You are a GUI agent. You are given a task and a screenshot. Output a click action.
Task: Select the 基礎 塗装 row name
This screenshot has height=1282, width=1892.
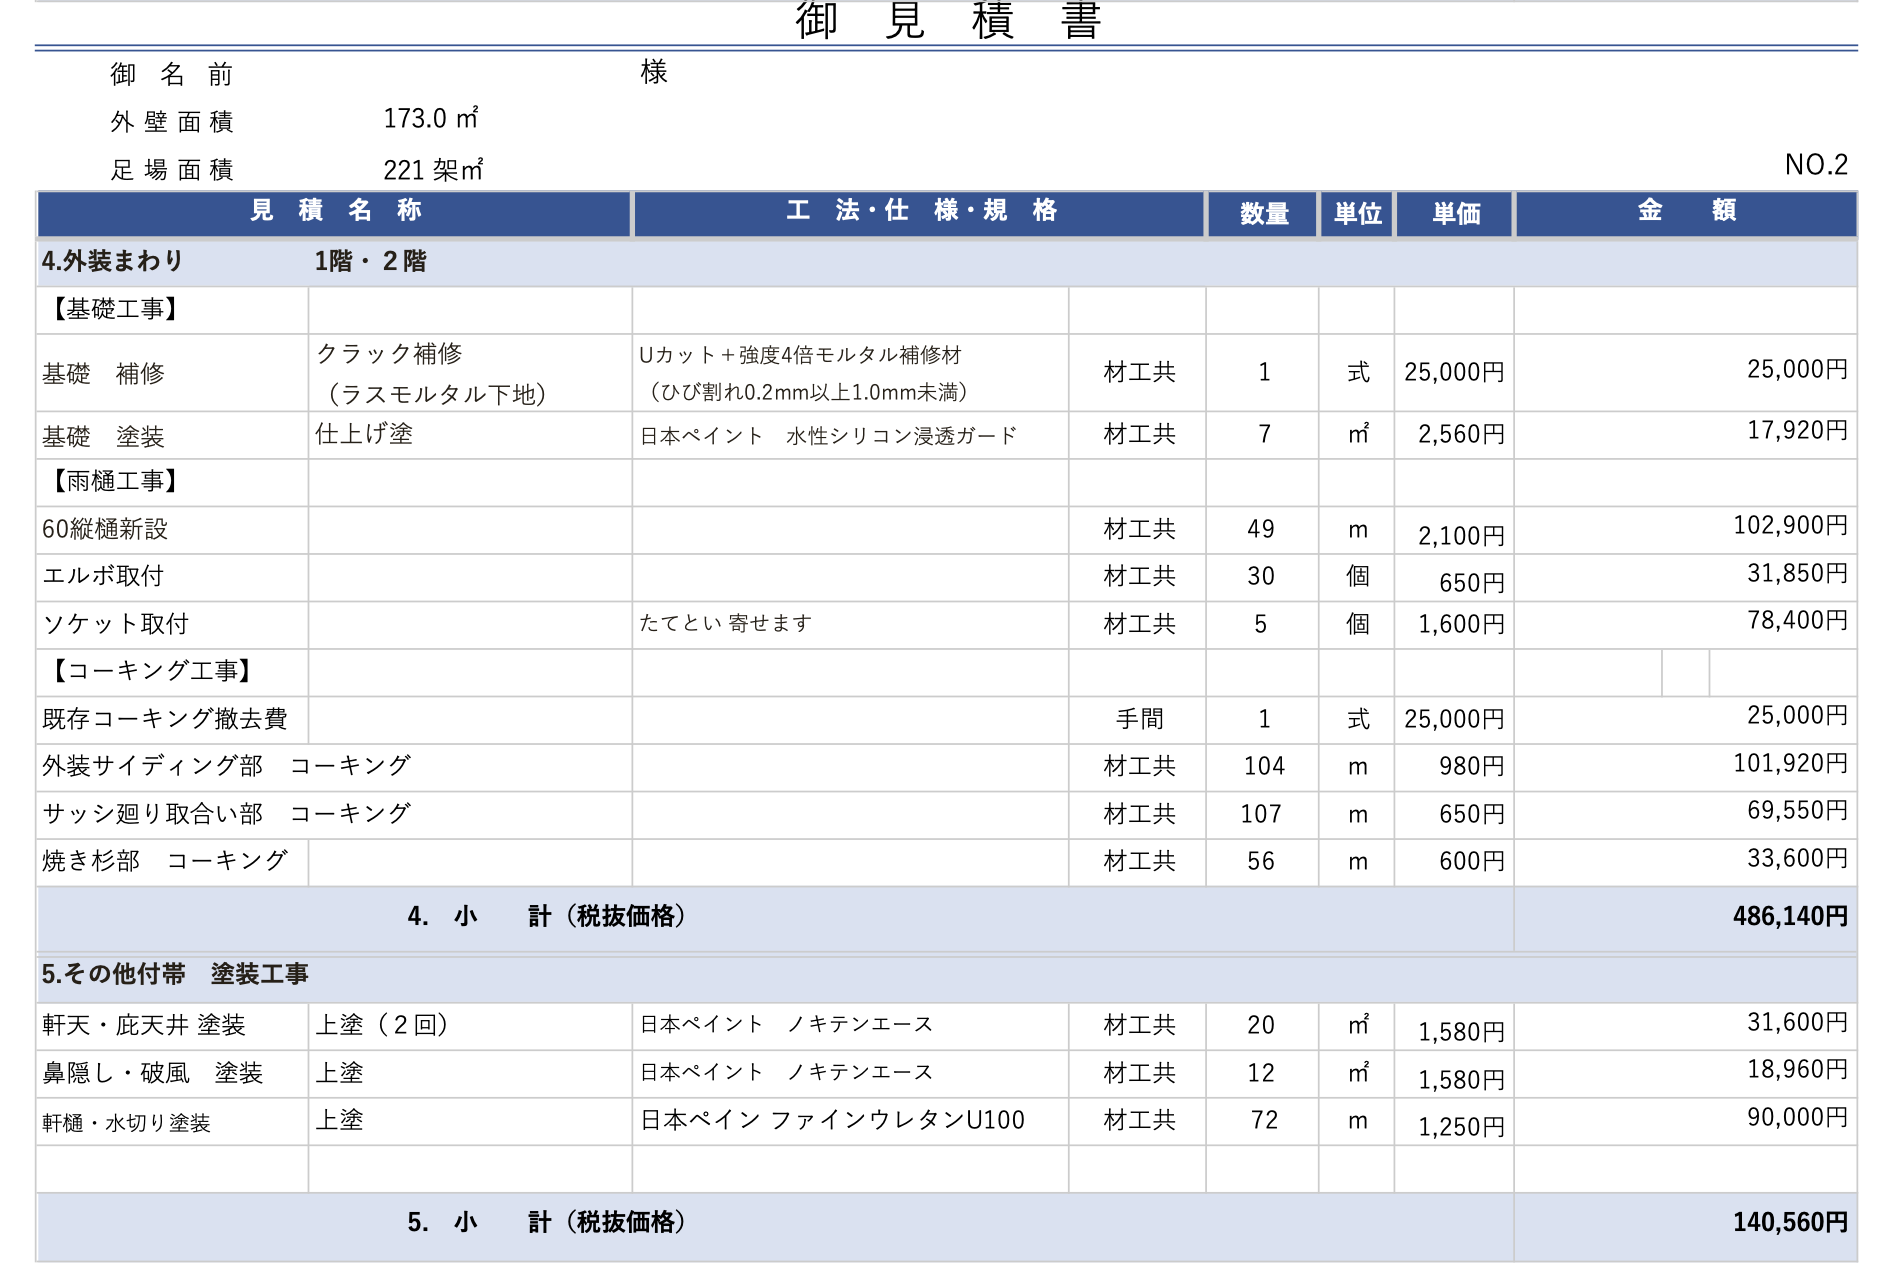[x=103, y=437]
